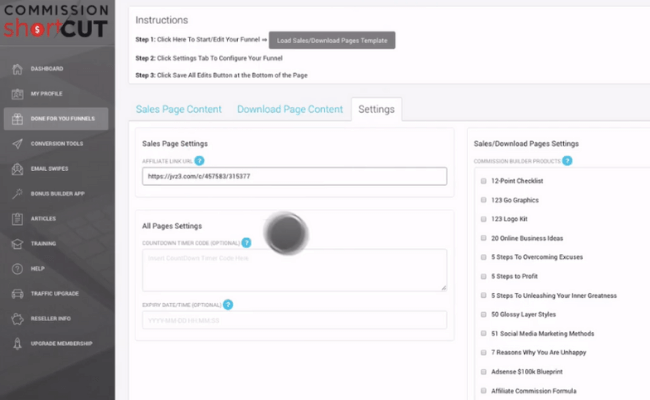Check 7 Reasons Why You Are Unhappy
Screen dimensions: 650x400
click(x=483, y=352)
